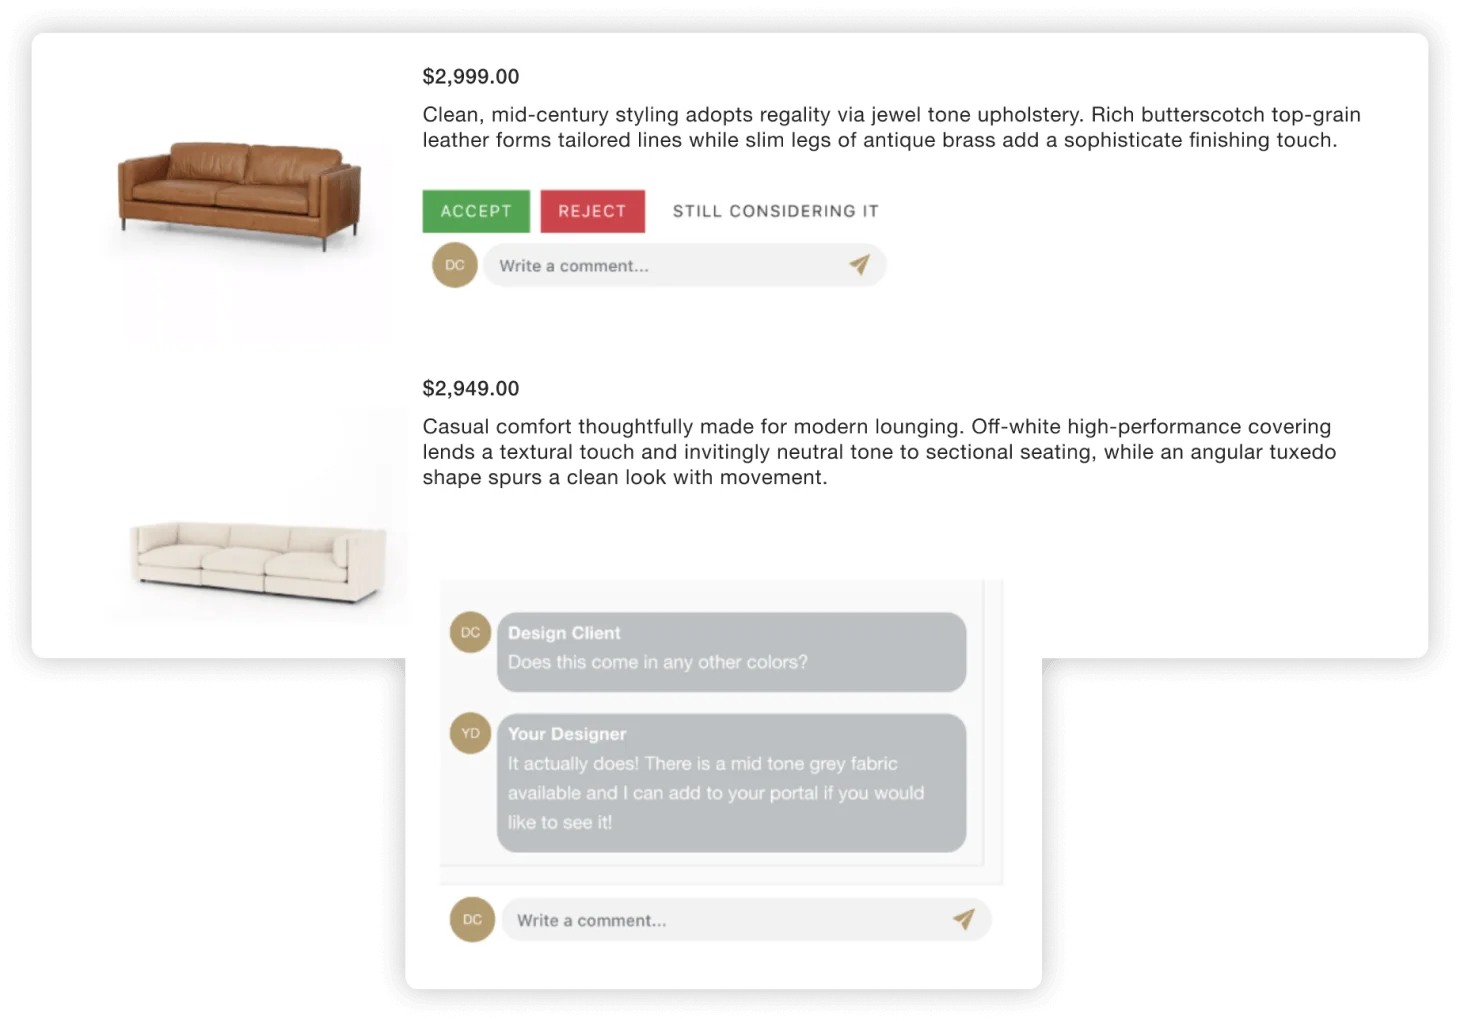Click the send icon in the bottom chat box
This screenshot has width=1460, height=1021.
964,919
